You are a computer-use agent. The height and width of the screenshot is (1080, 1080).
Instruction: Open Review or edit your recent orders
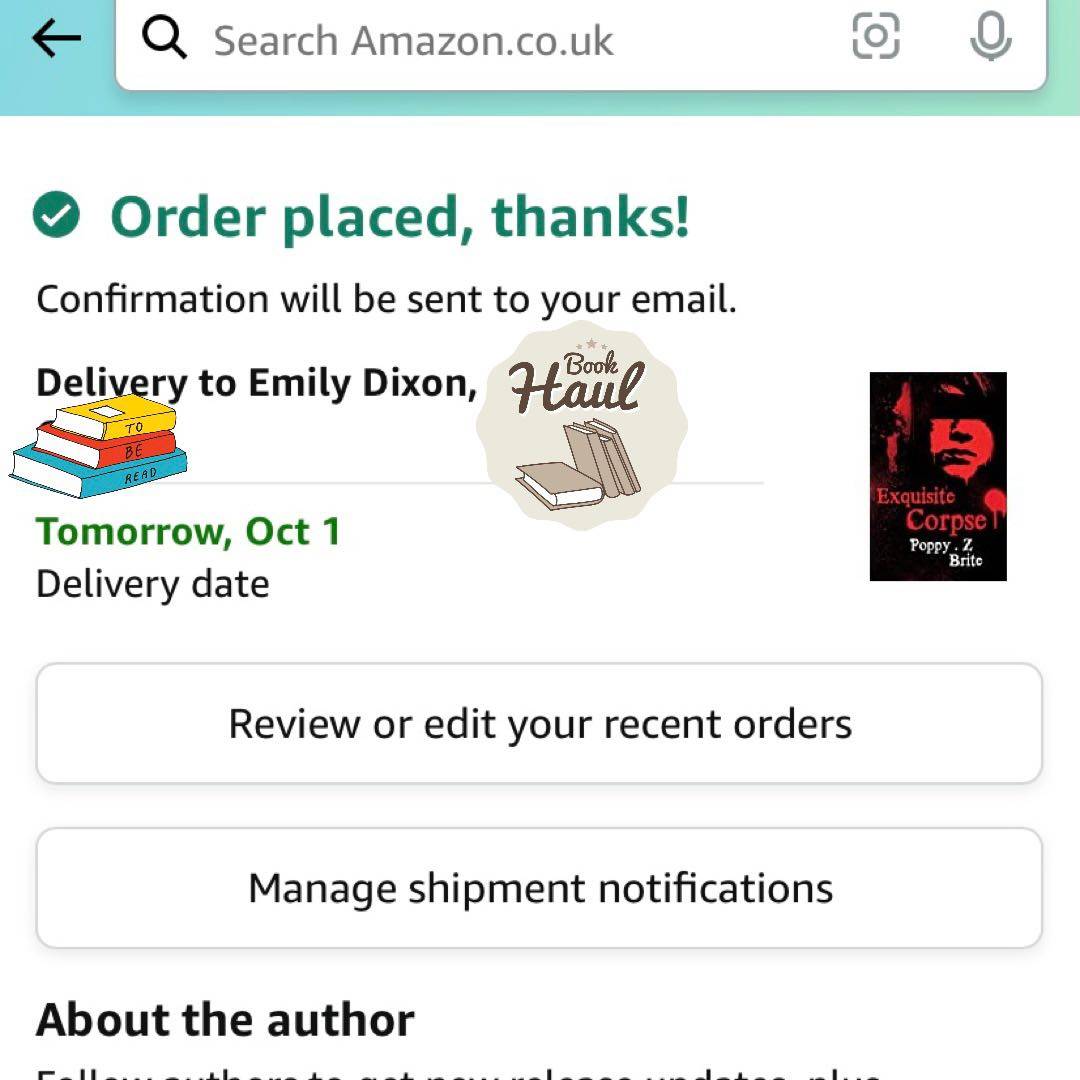click(x=539, y=723)
